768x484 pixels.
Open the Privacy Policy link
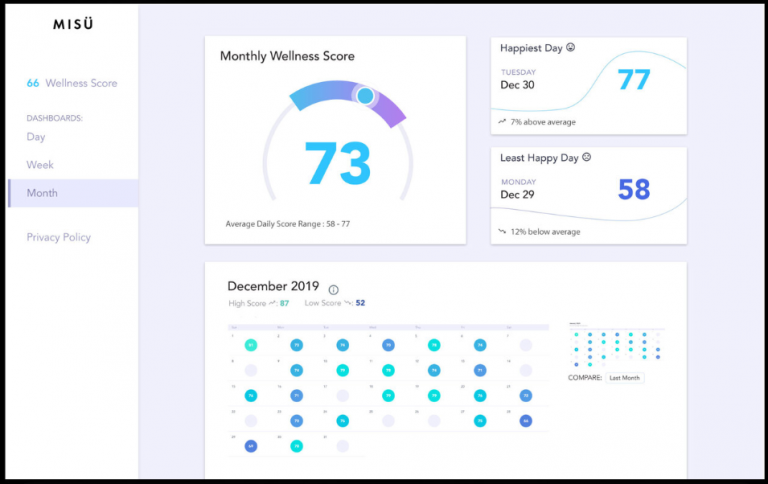58,237
